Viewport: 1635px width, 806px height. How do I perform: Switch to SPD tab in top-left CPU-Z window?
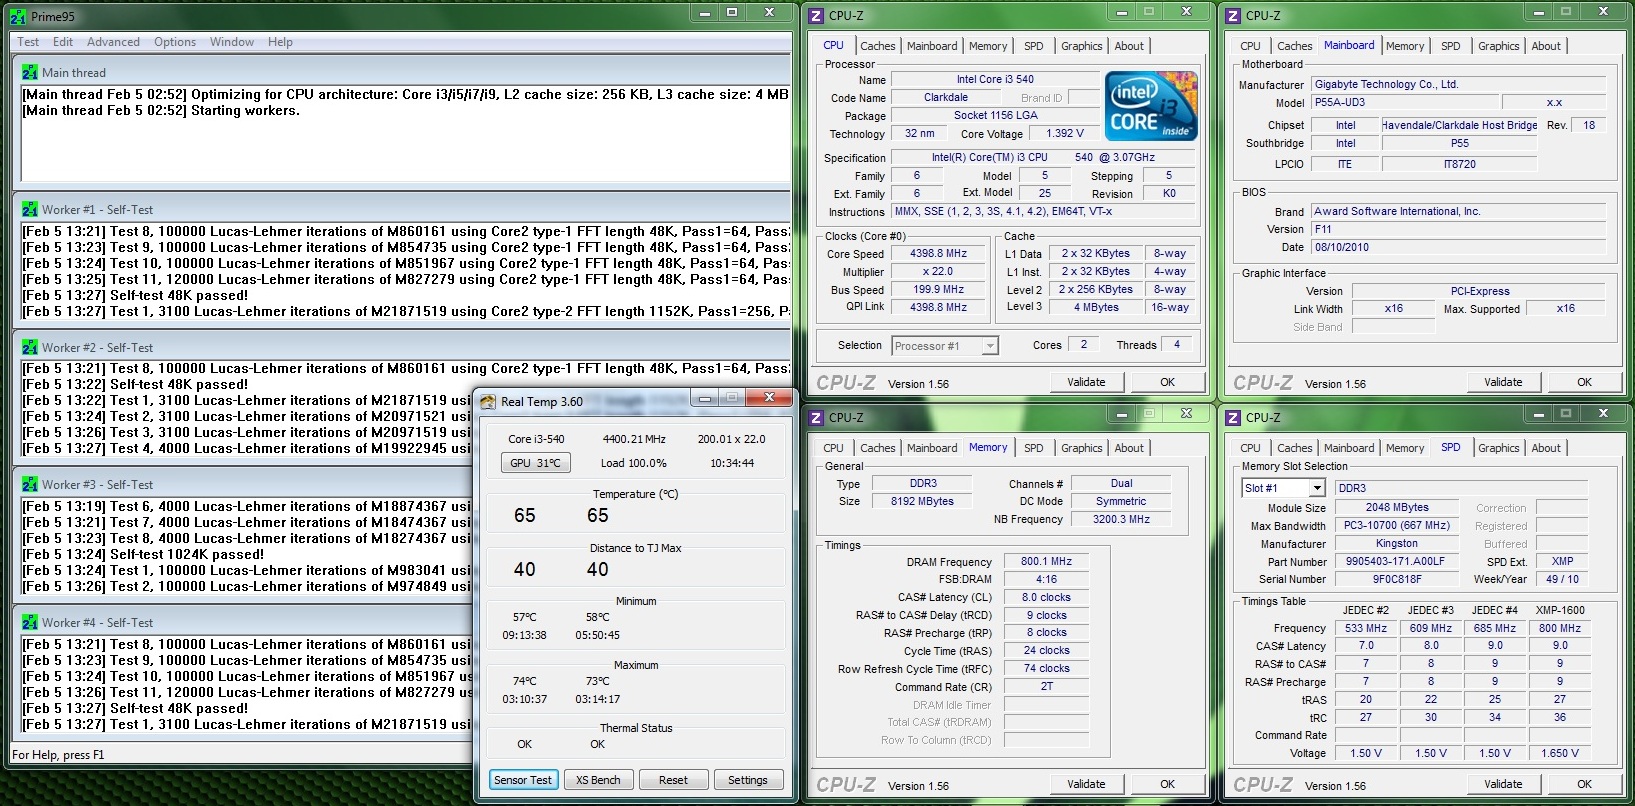[1034, 46]
